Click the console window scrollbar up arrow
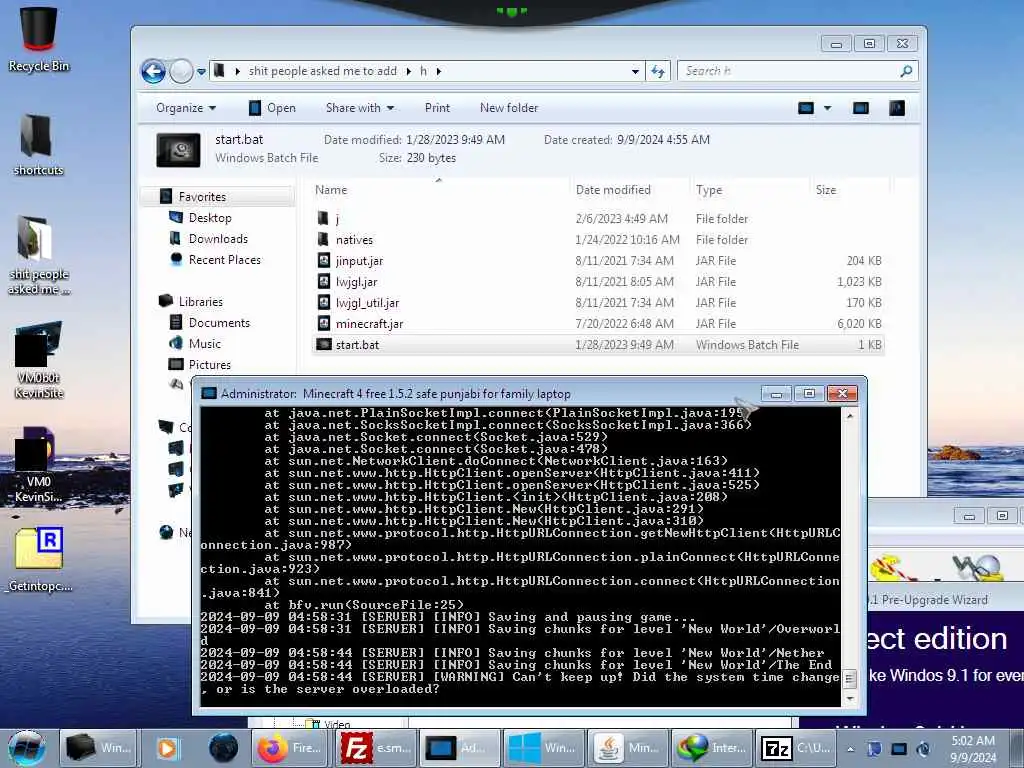Screen dimensions: 1024x768 point(850,415)
